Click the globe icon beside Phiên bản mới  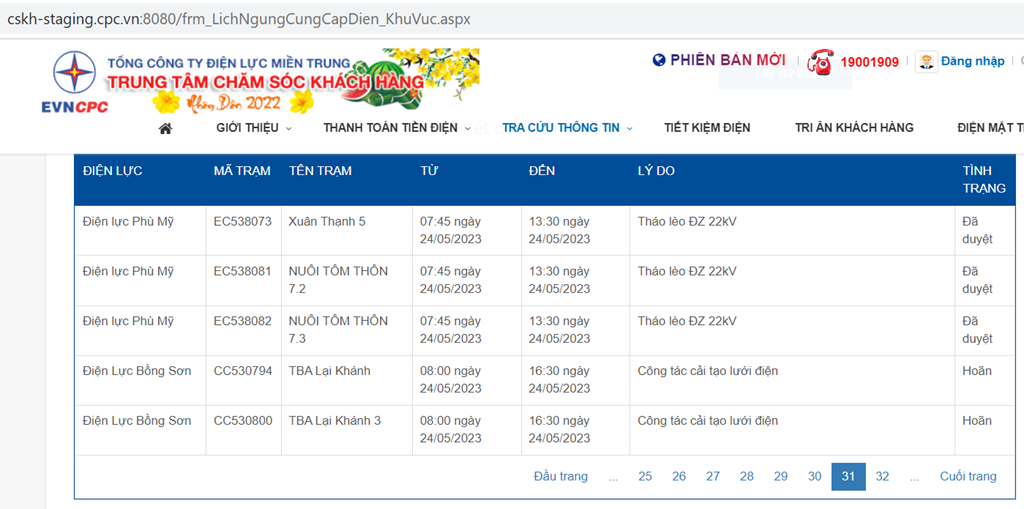point(659,60)
